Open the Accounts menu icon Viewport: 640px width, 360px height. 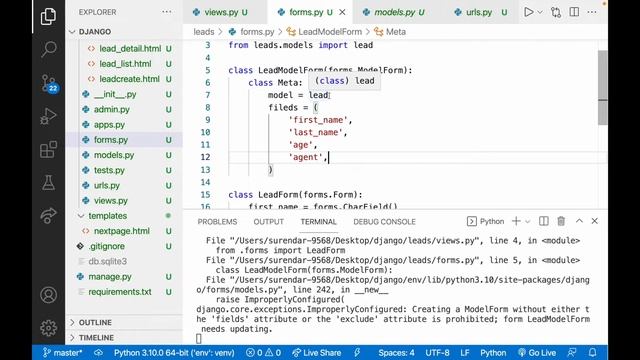click(48, 295)
